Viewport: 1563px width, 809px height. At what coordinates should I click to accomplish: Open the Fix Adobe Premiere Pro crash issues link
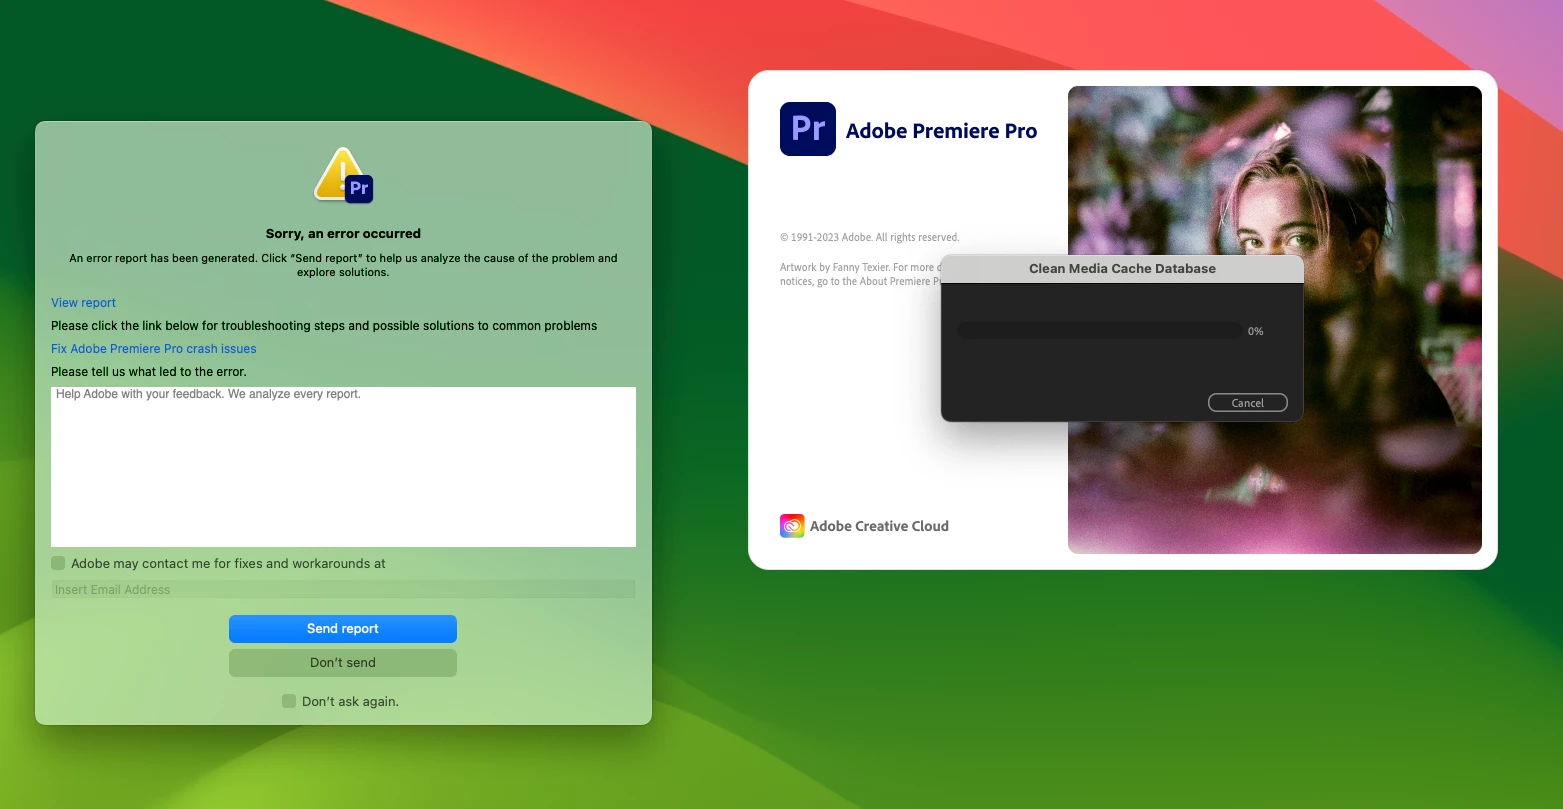point(154,349)
